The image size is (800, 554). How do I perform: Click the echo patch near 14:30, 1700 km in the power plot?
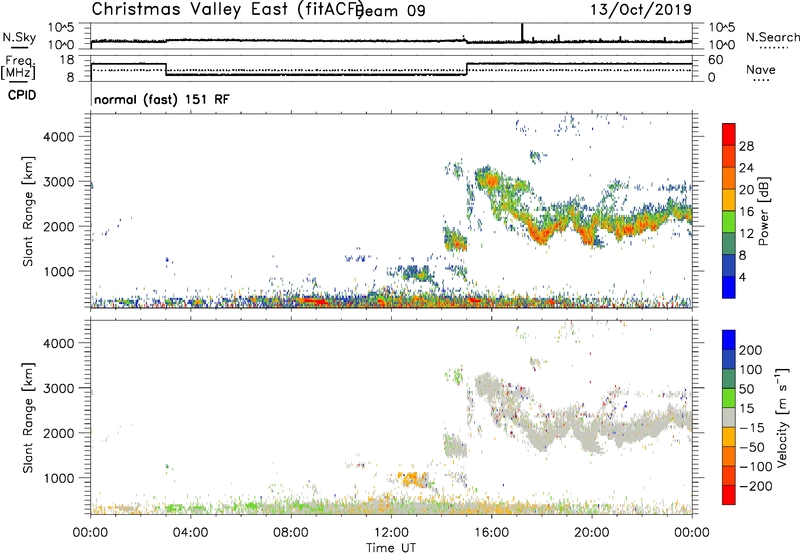(455, 240)
